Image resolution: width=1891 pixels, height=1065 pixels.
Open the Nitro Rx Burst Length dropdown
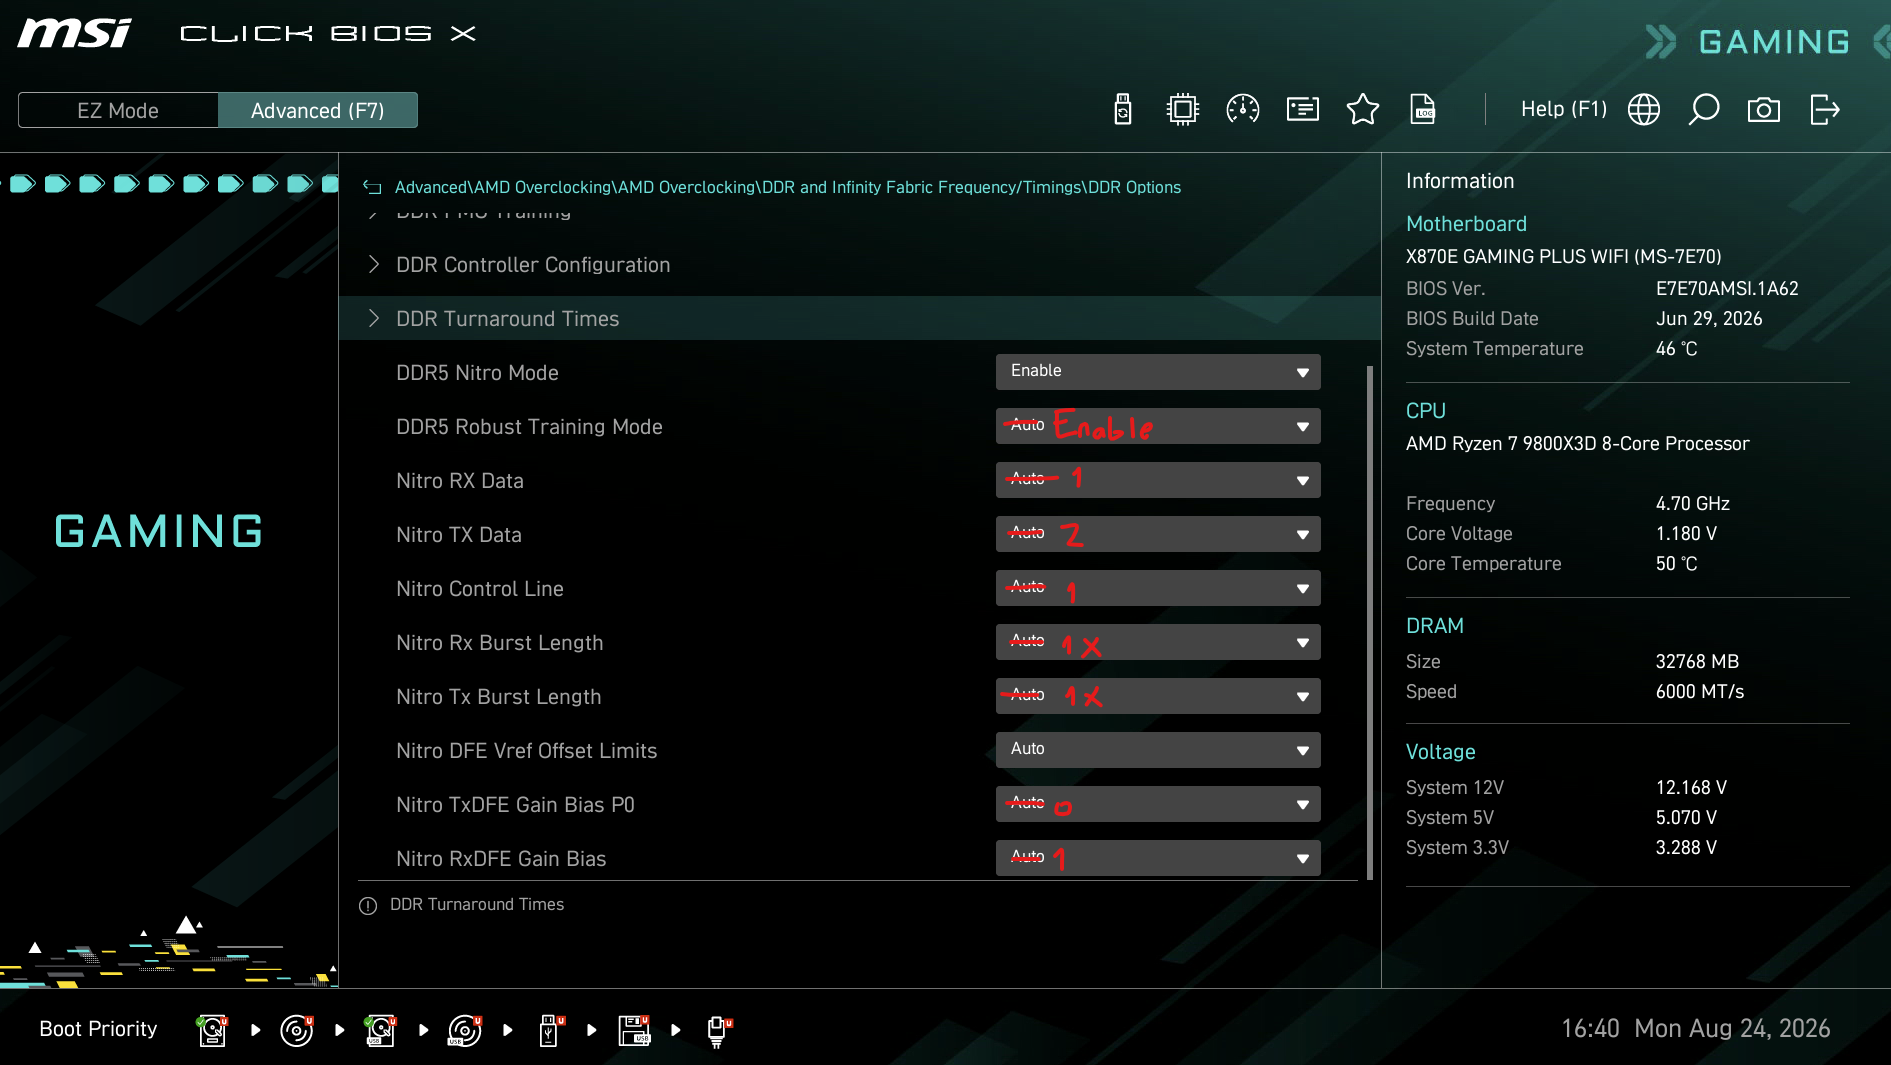click(x=1158, y=642)
